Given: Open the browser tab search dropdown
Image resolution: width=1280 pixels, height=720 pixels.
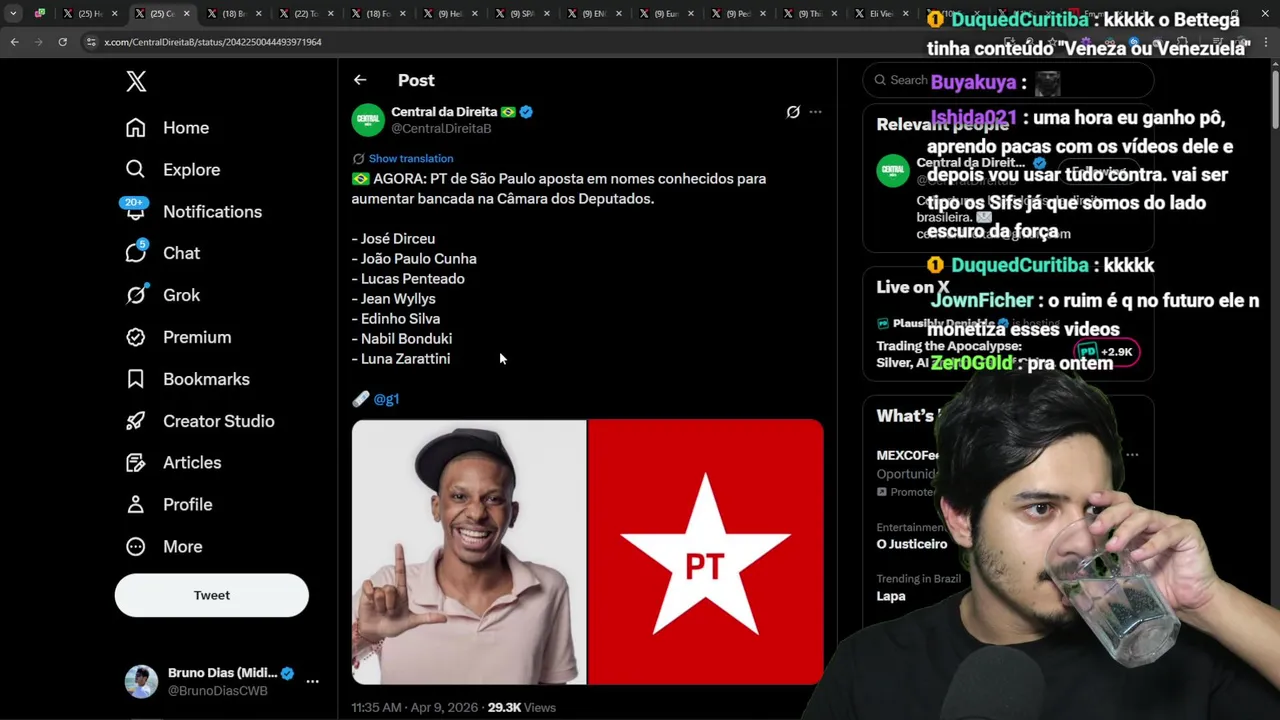Looking at the screenshot, I should tap(13, 14).
